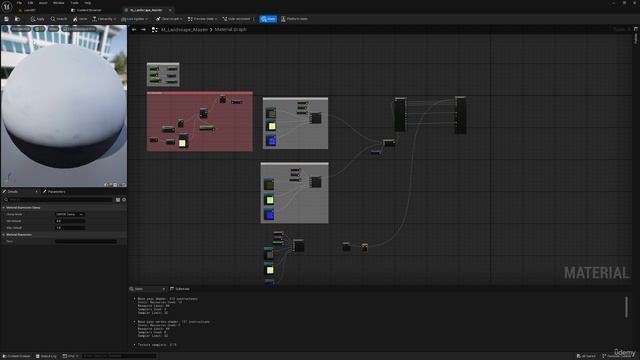Click the Search toolbar button

[x=59, y=19]
